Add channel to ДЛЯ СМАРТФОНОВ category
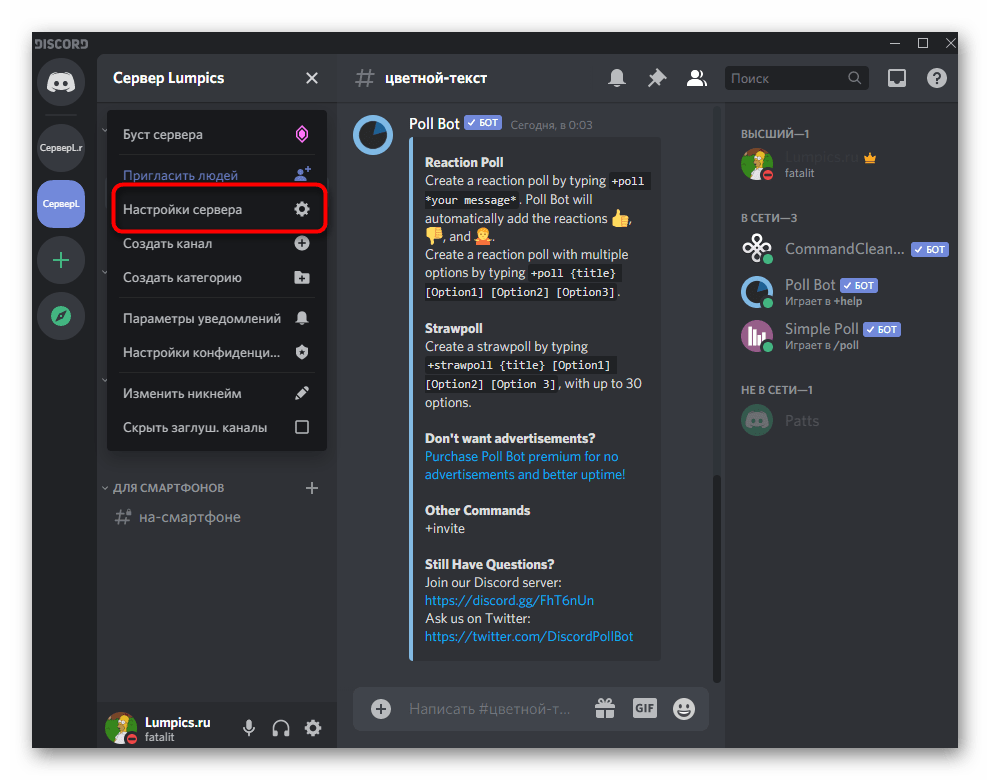The width and height of the screenshot is (990, 780). tap(312, 488)
